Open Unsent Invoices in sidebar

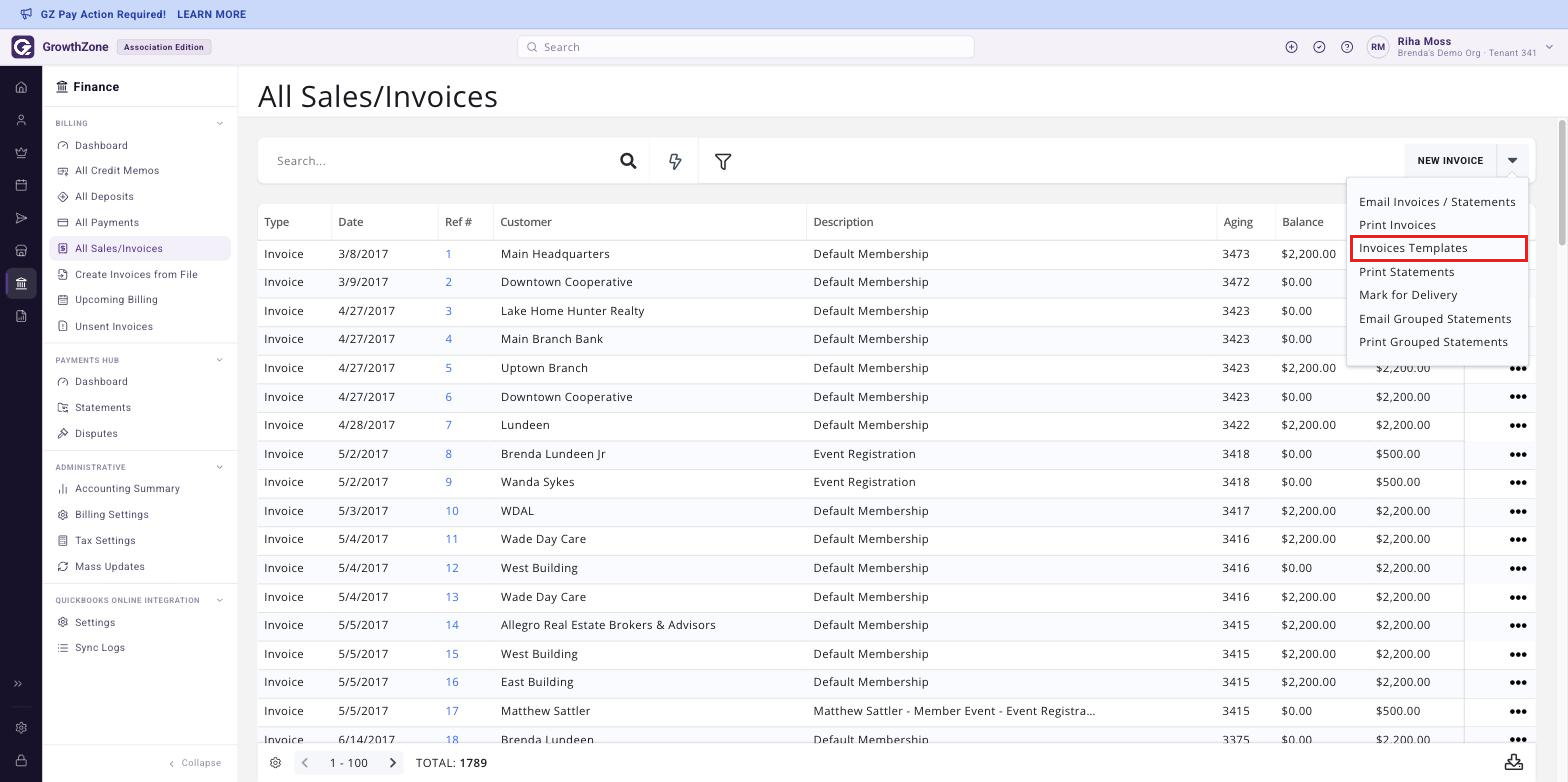point(114,327)
